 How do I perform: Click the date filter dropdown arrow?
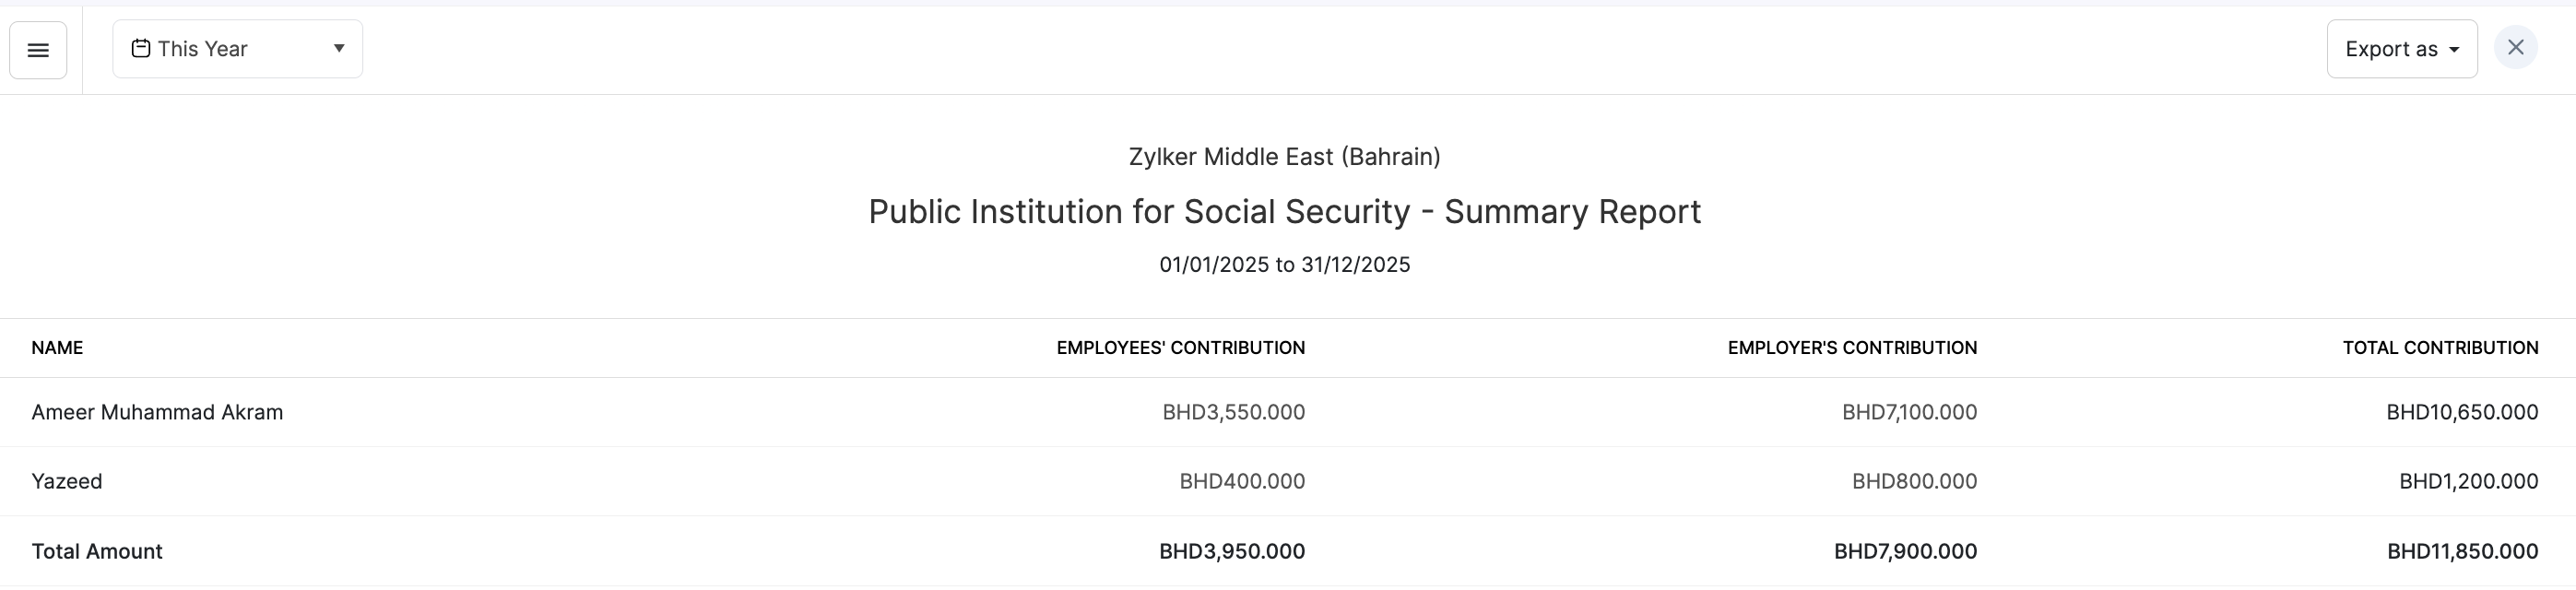click(x=339, y=48)
